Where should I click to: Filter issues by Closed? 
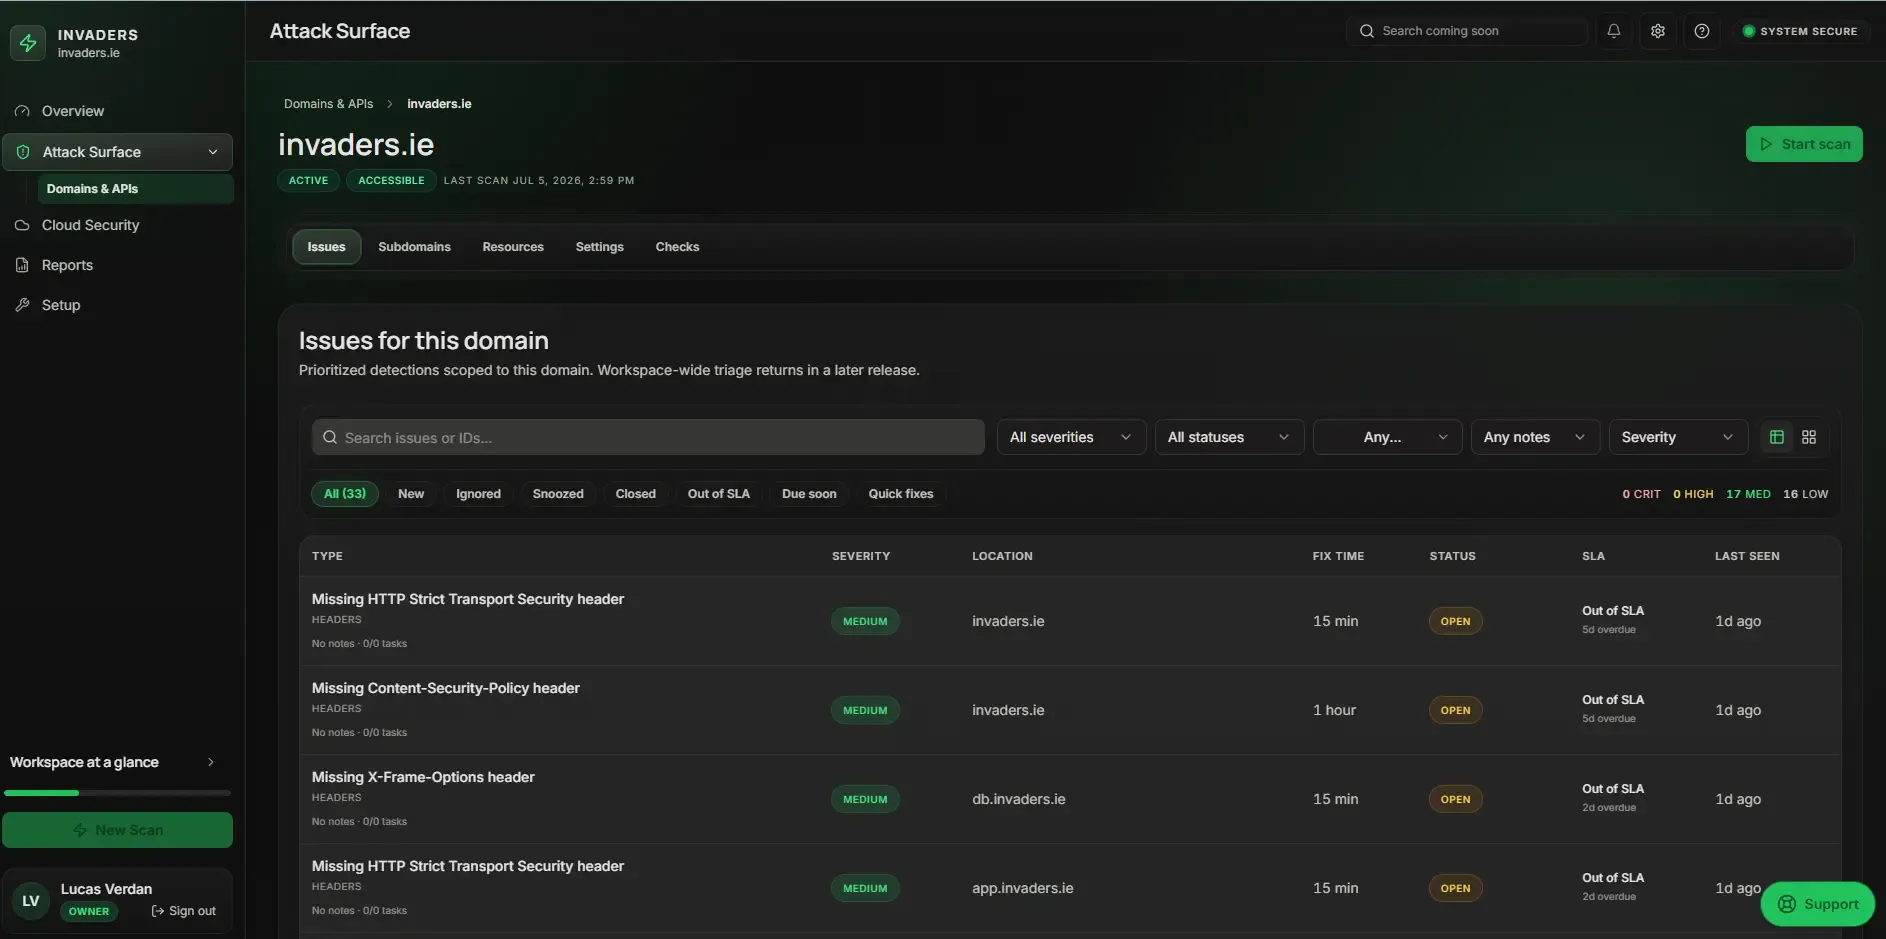tap(636, 494)
